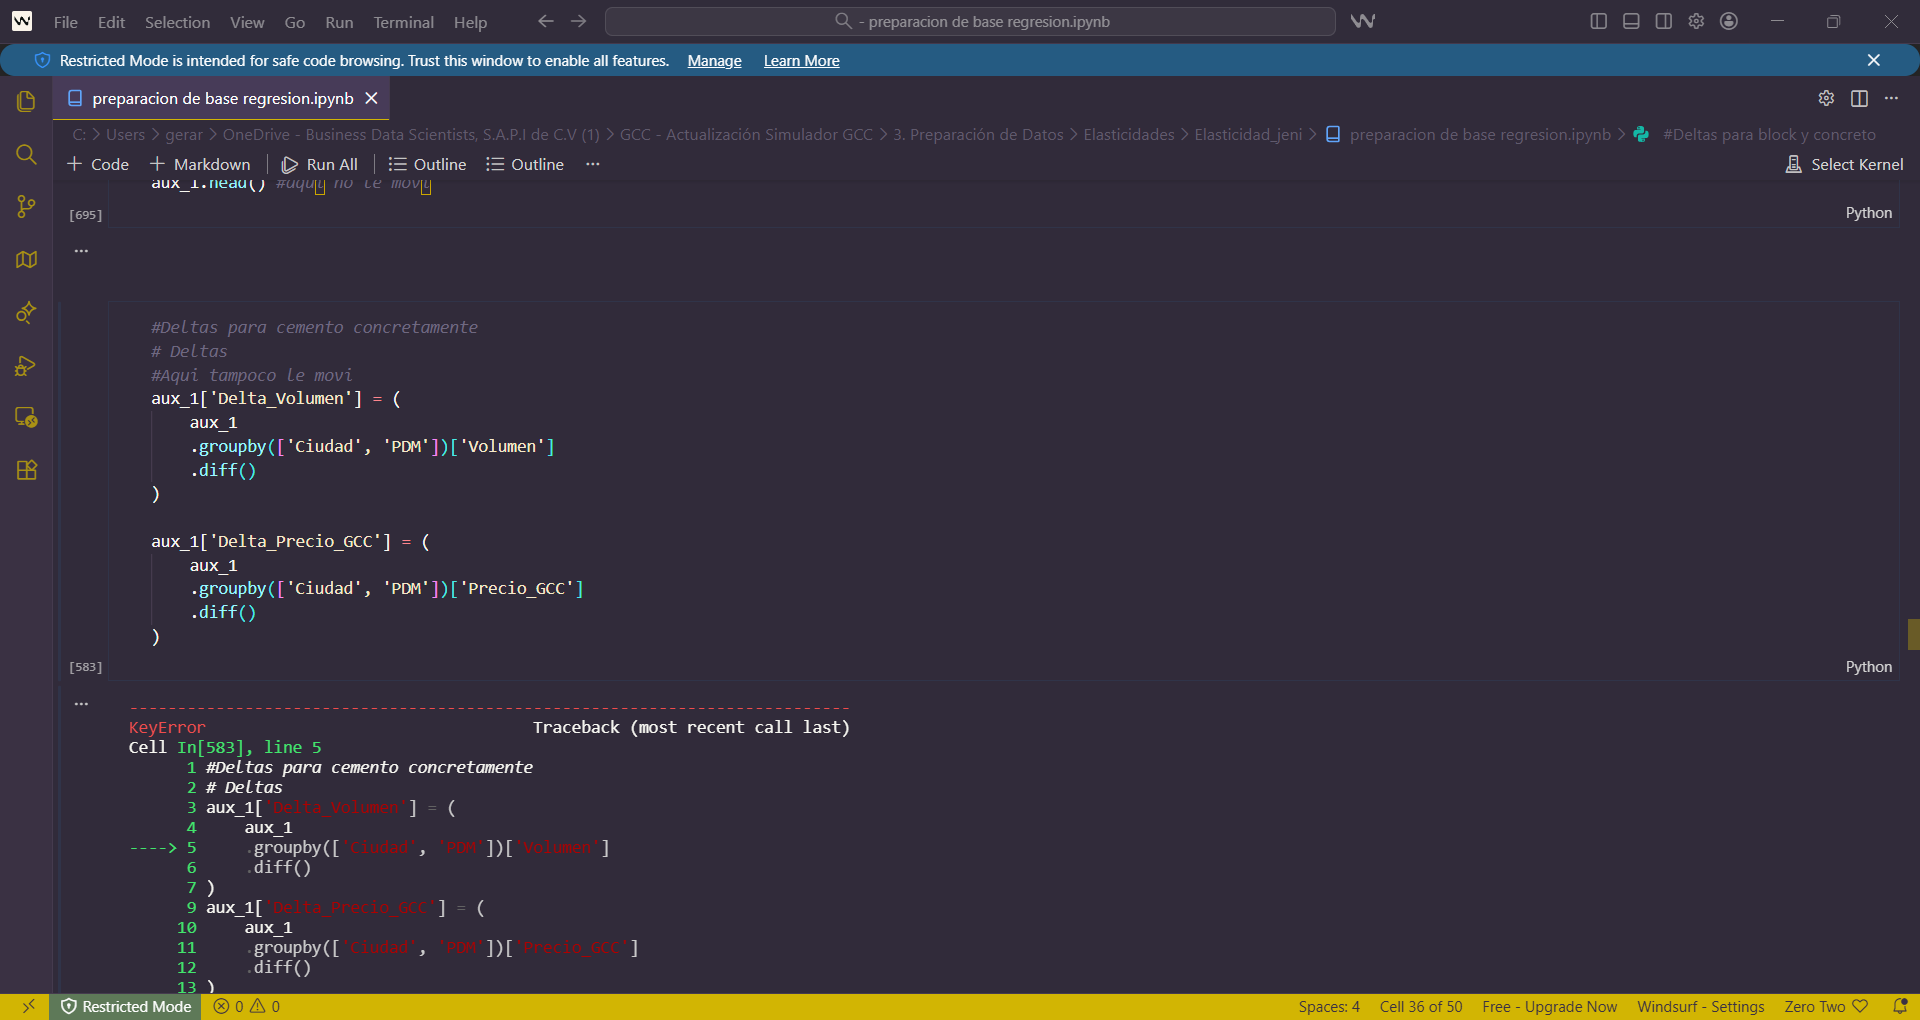The width and height of the screenshot is (1920, 1020).
Task: Open the Run and Debug view
Action: (26, 365)
